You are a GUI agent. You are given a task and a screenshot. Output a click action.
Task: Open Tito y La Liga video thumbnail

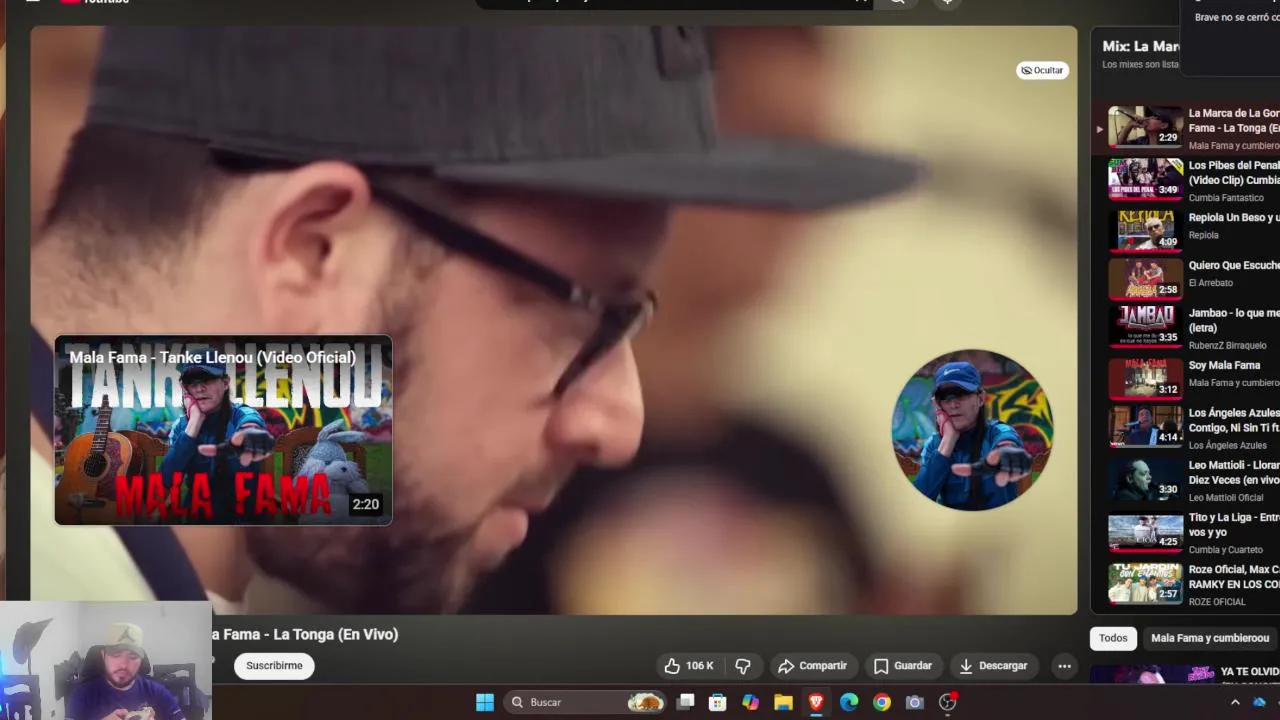(x=1145, y=533)
